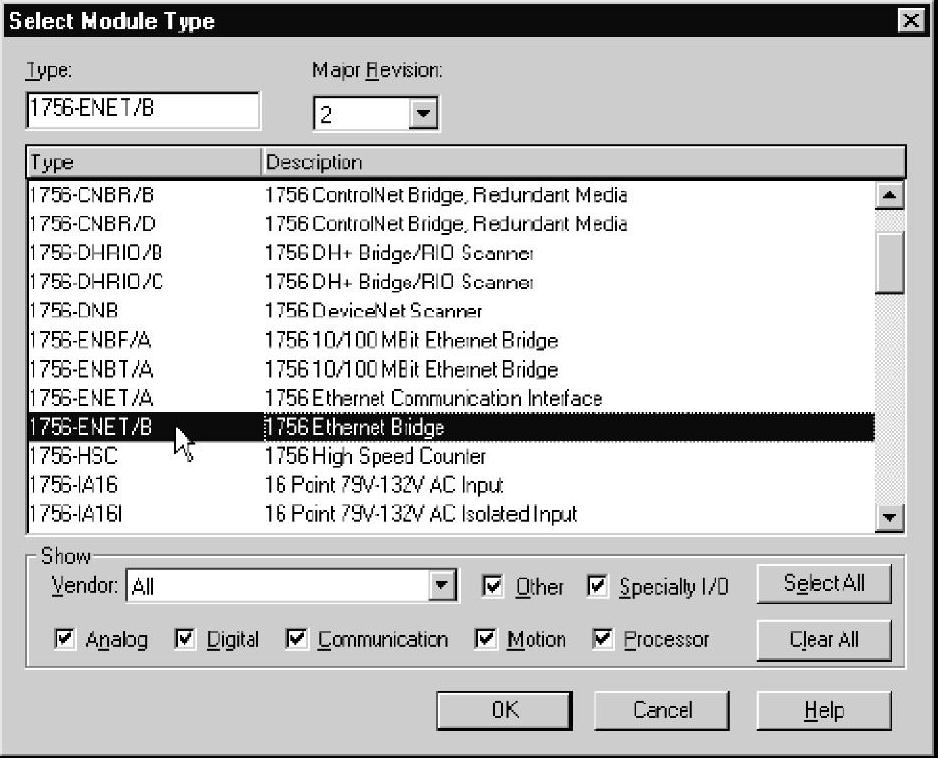Click the Type text input field
Viewport: 938px width, 758px height.
143,110
